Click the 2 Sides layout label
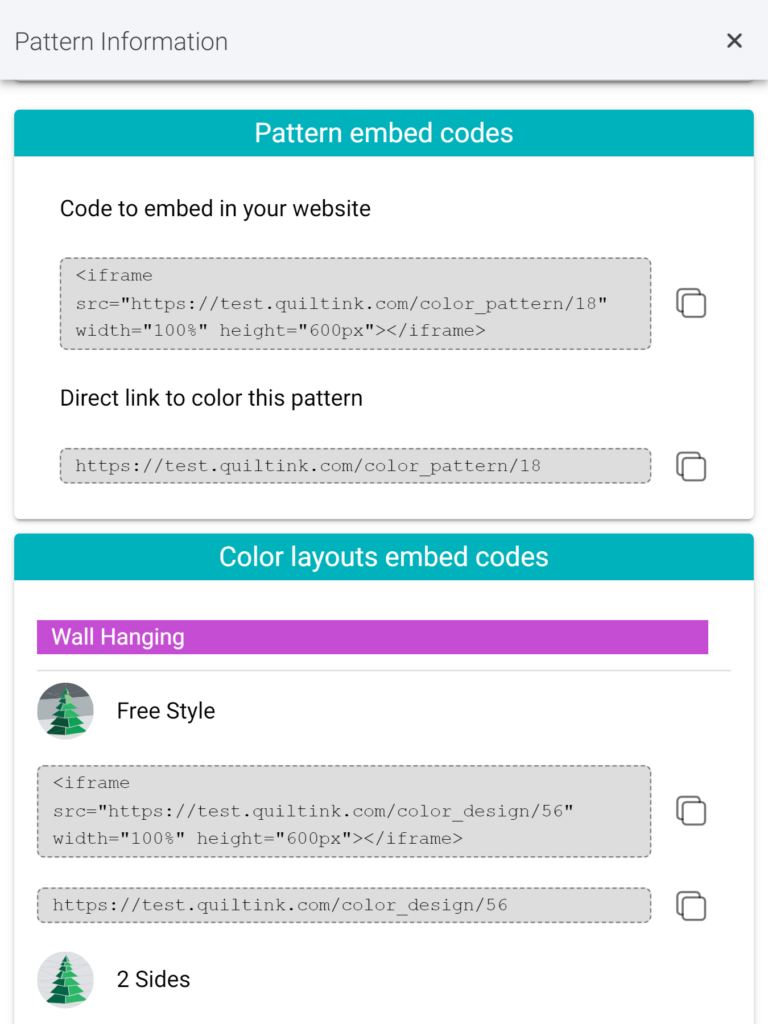Image resolution: width=768 pixels, height=1024 pixels. pos(153,980)
